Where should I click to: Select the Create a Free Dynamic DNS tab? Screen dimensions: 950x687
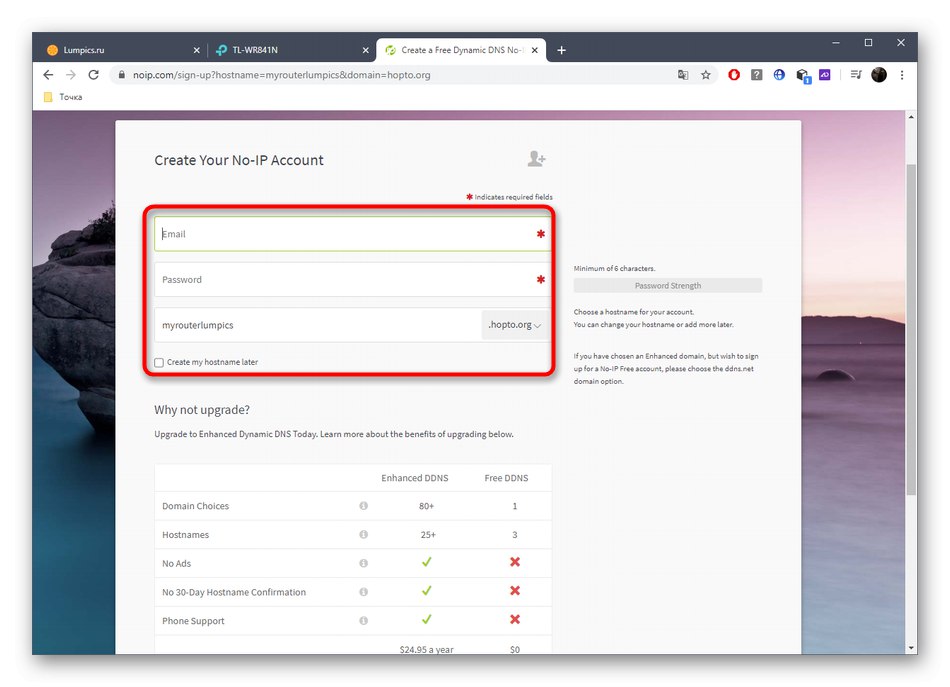tap(460, 50)
